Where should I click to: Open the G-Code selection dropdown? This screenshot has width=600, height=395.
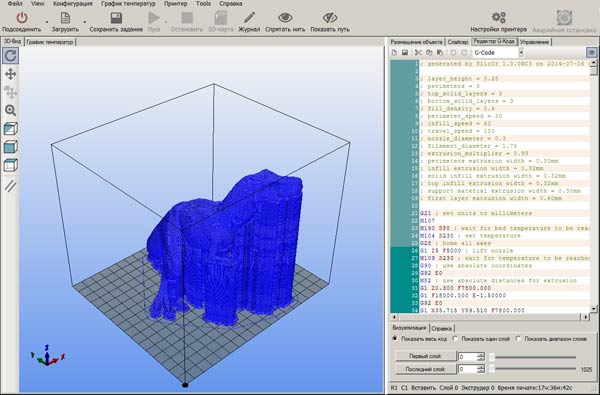coord(521,52)
